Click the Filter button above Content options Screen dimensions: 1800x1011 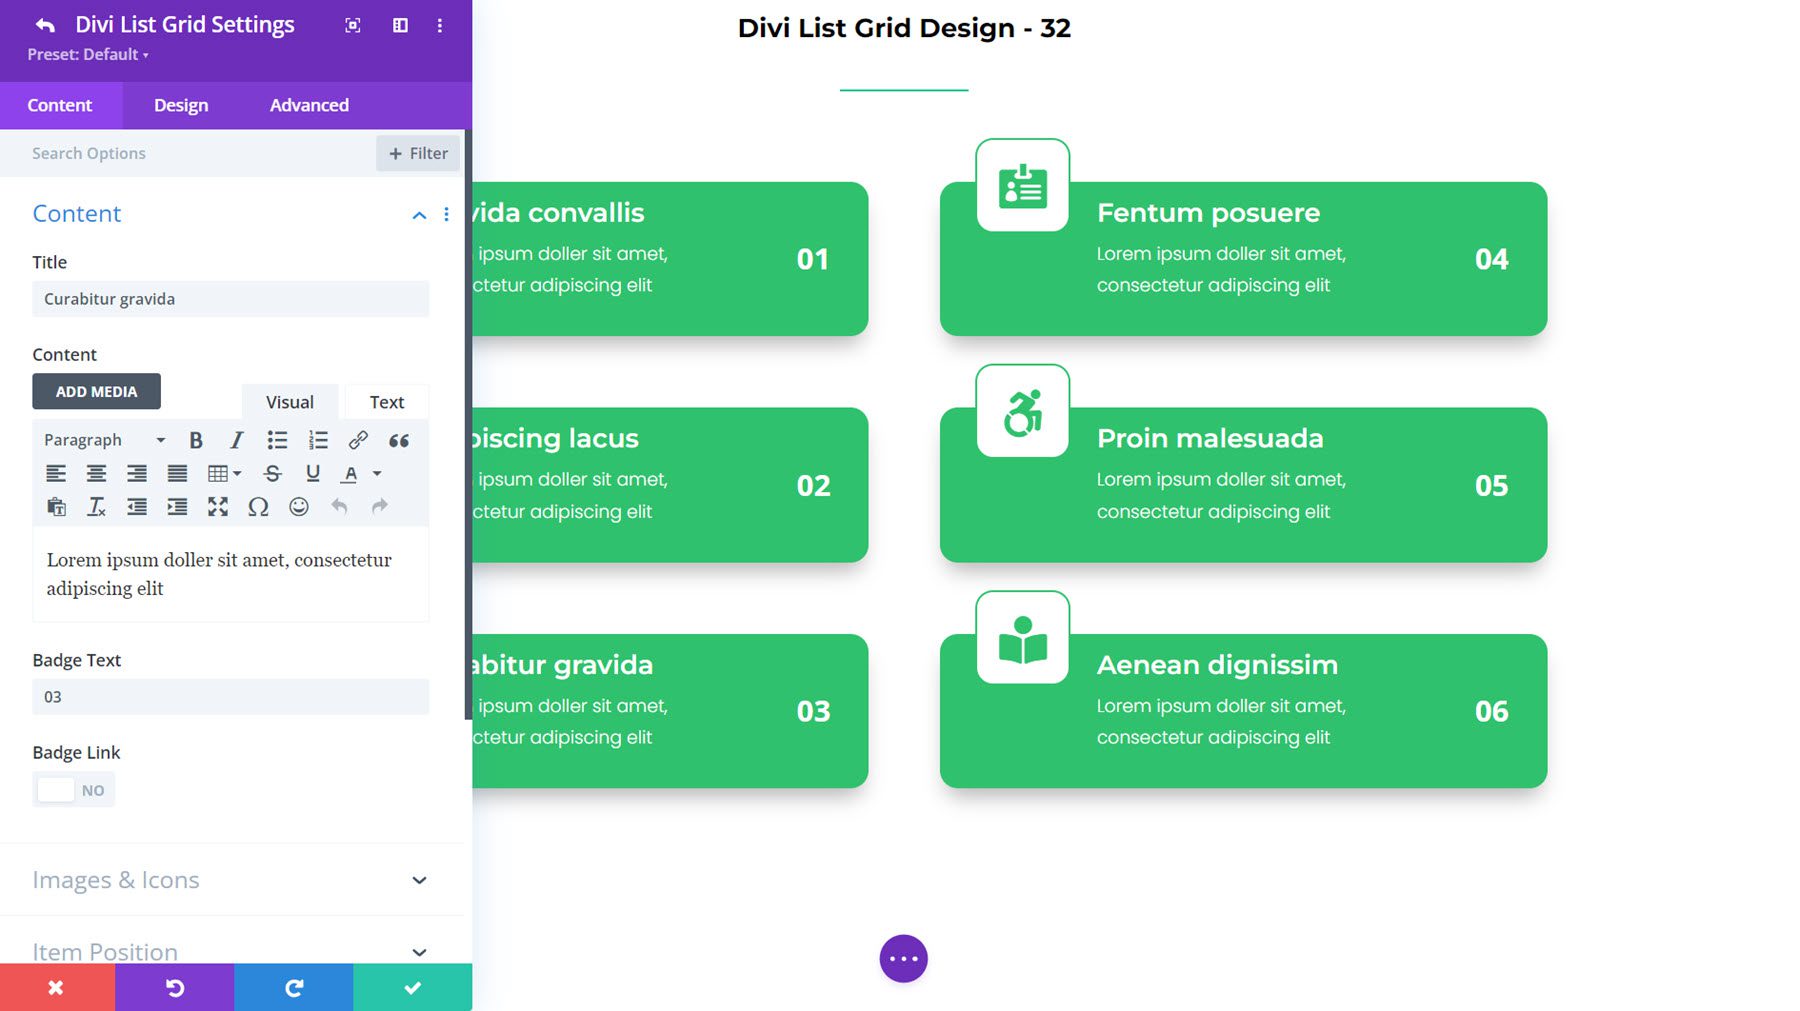(417, 153)
